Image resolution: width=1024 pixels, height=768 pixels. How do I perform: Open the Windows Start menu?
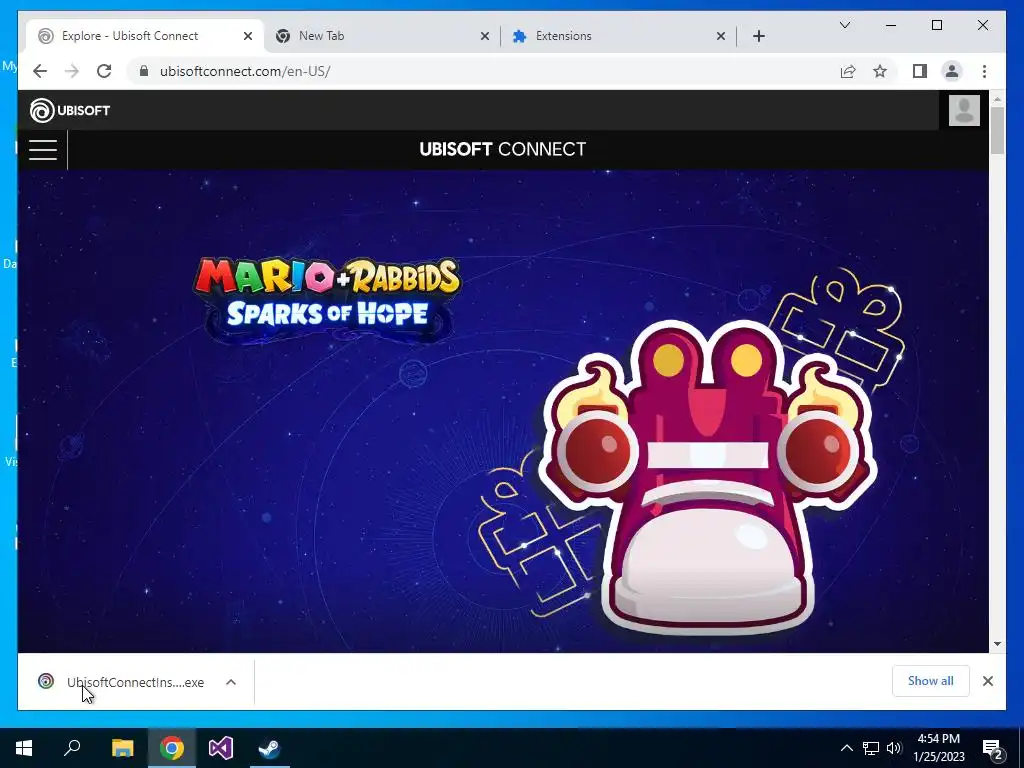24,748
